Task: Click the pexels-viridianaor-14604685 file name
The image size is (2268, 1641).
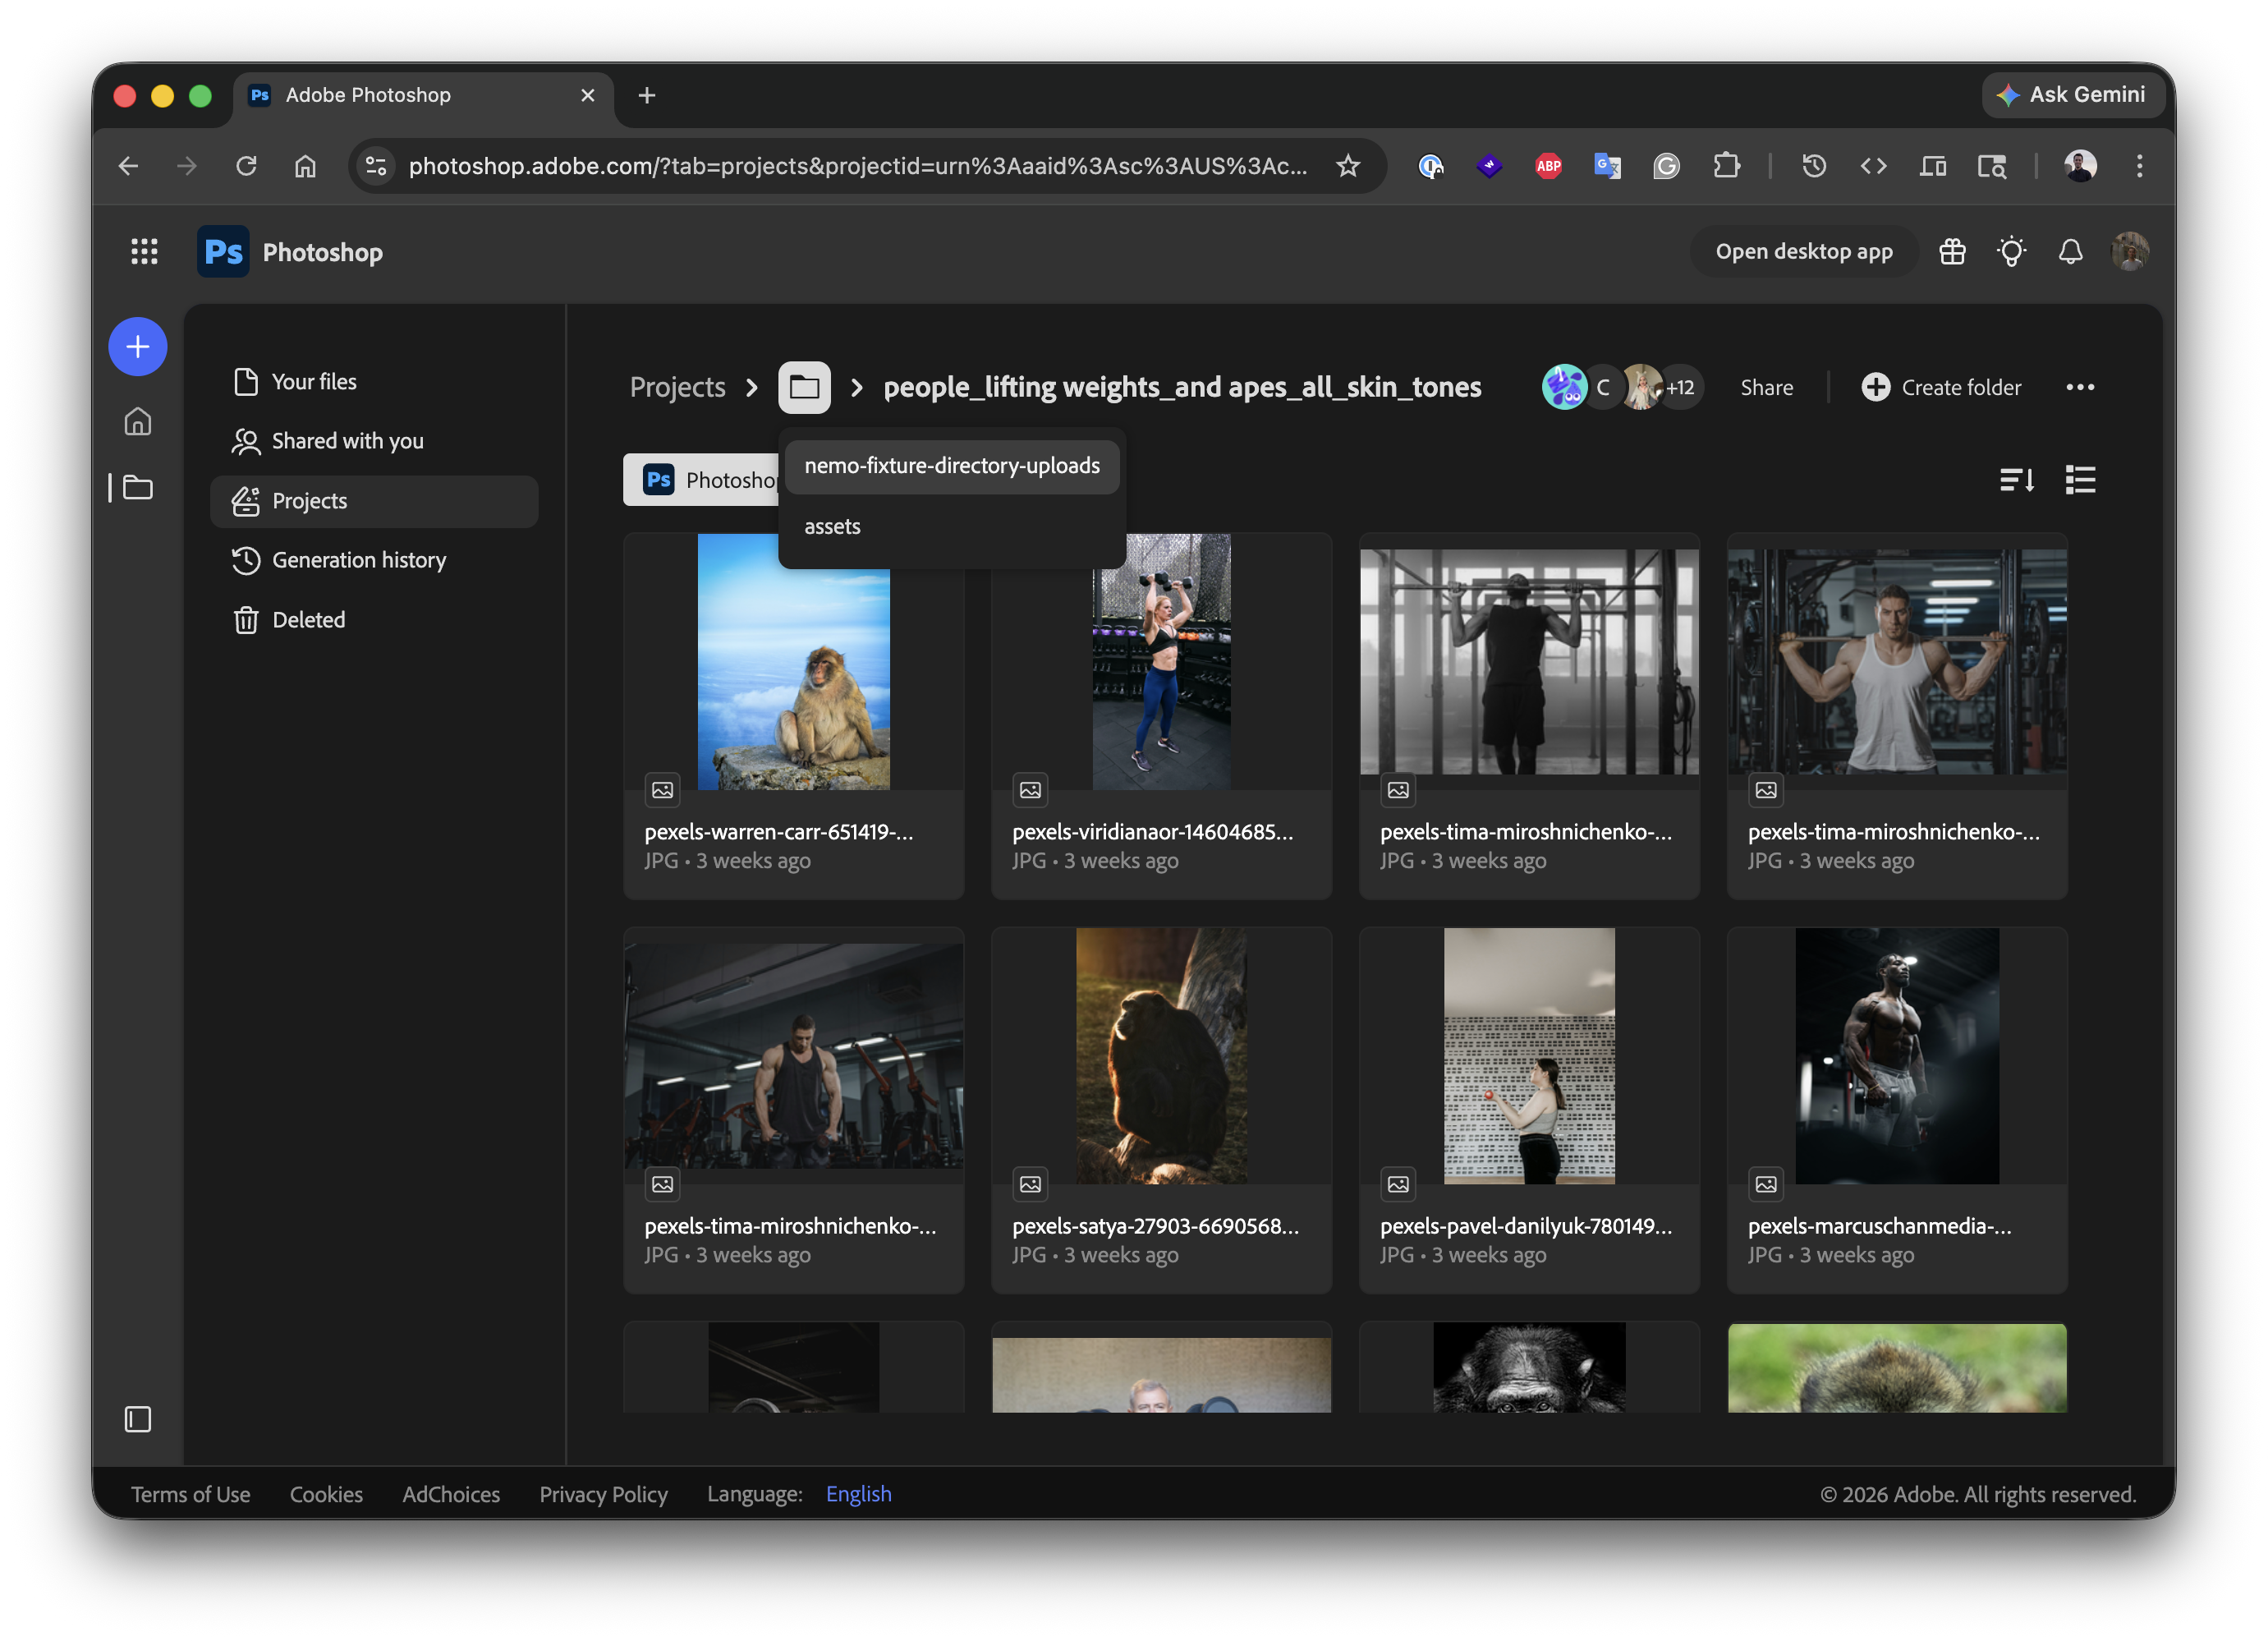Action: 1153,832
